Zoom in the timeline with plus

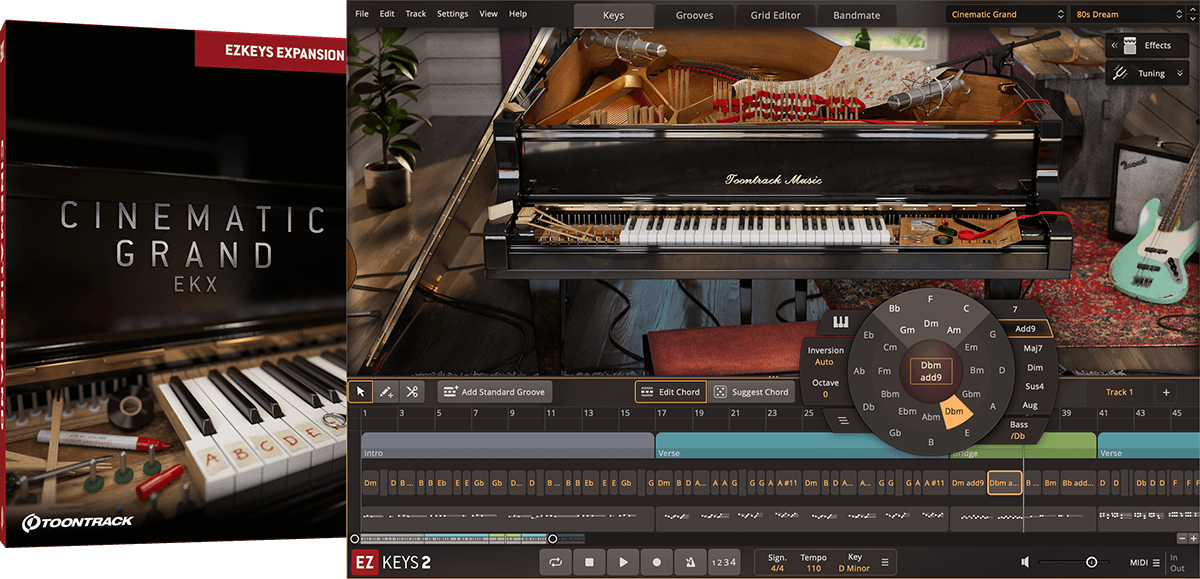1192,538
